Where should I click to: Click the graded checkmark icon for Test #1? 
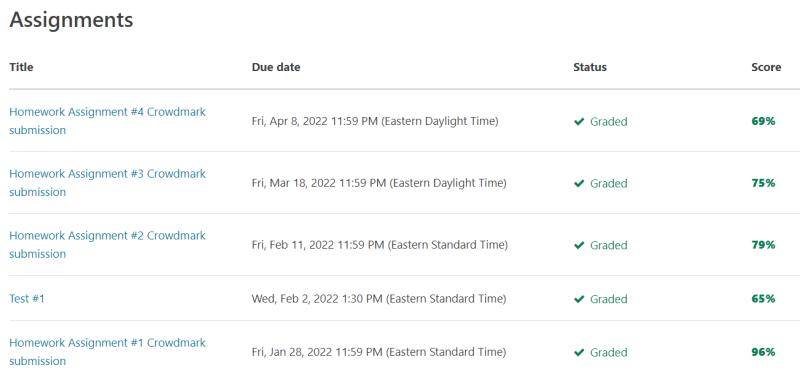pos(579,299)
